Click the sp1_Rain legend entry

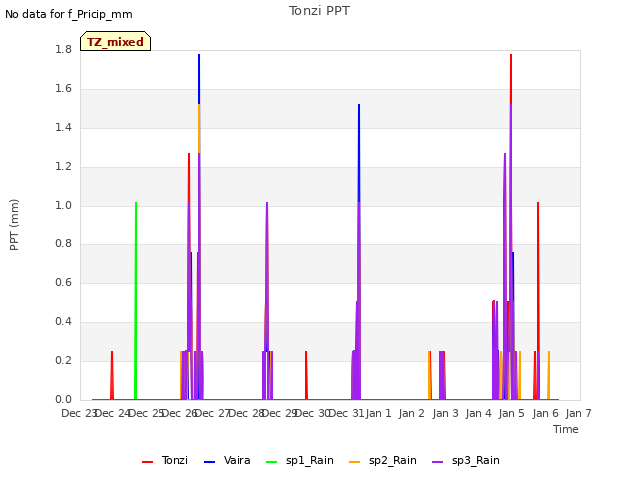[x=300, y=460]
